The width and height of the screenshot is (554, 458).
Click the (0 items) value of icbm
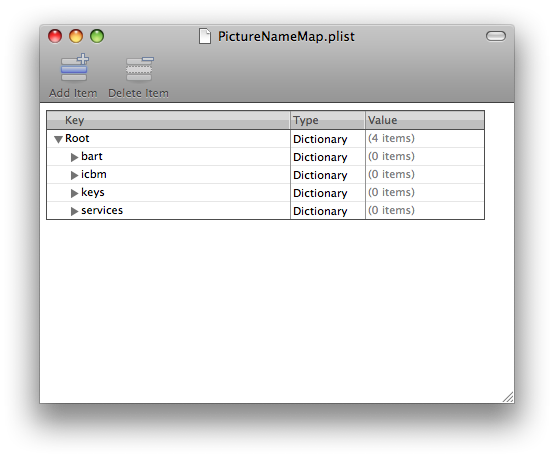coord(391,174)
